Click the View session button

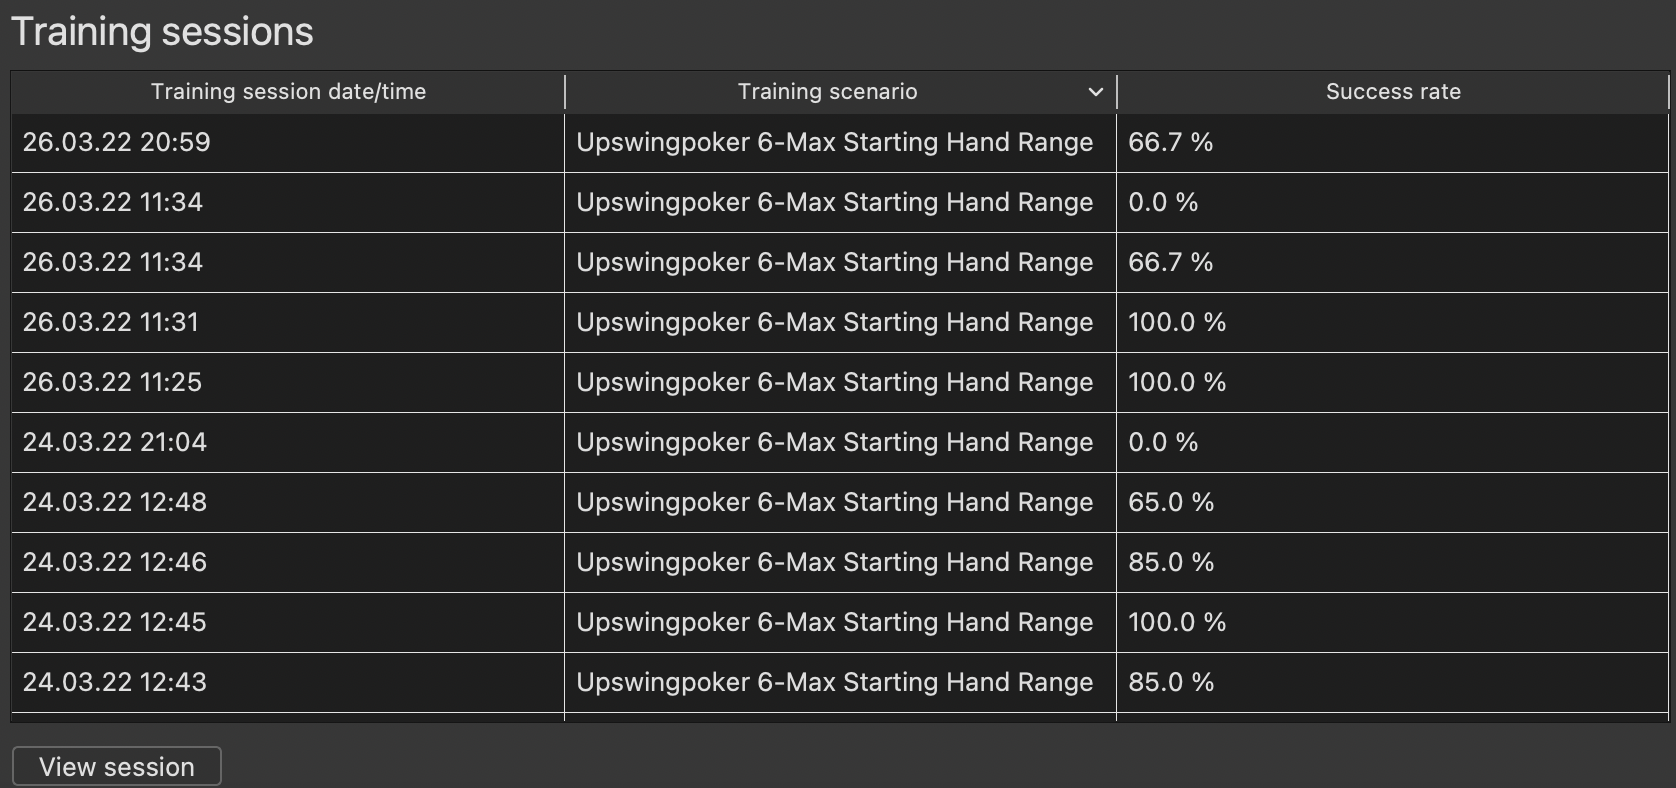click(117, 767)
